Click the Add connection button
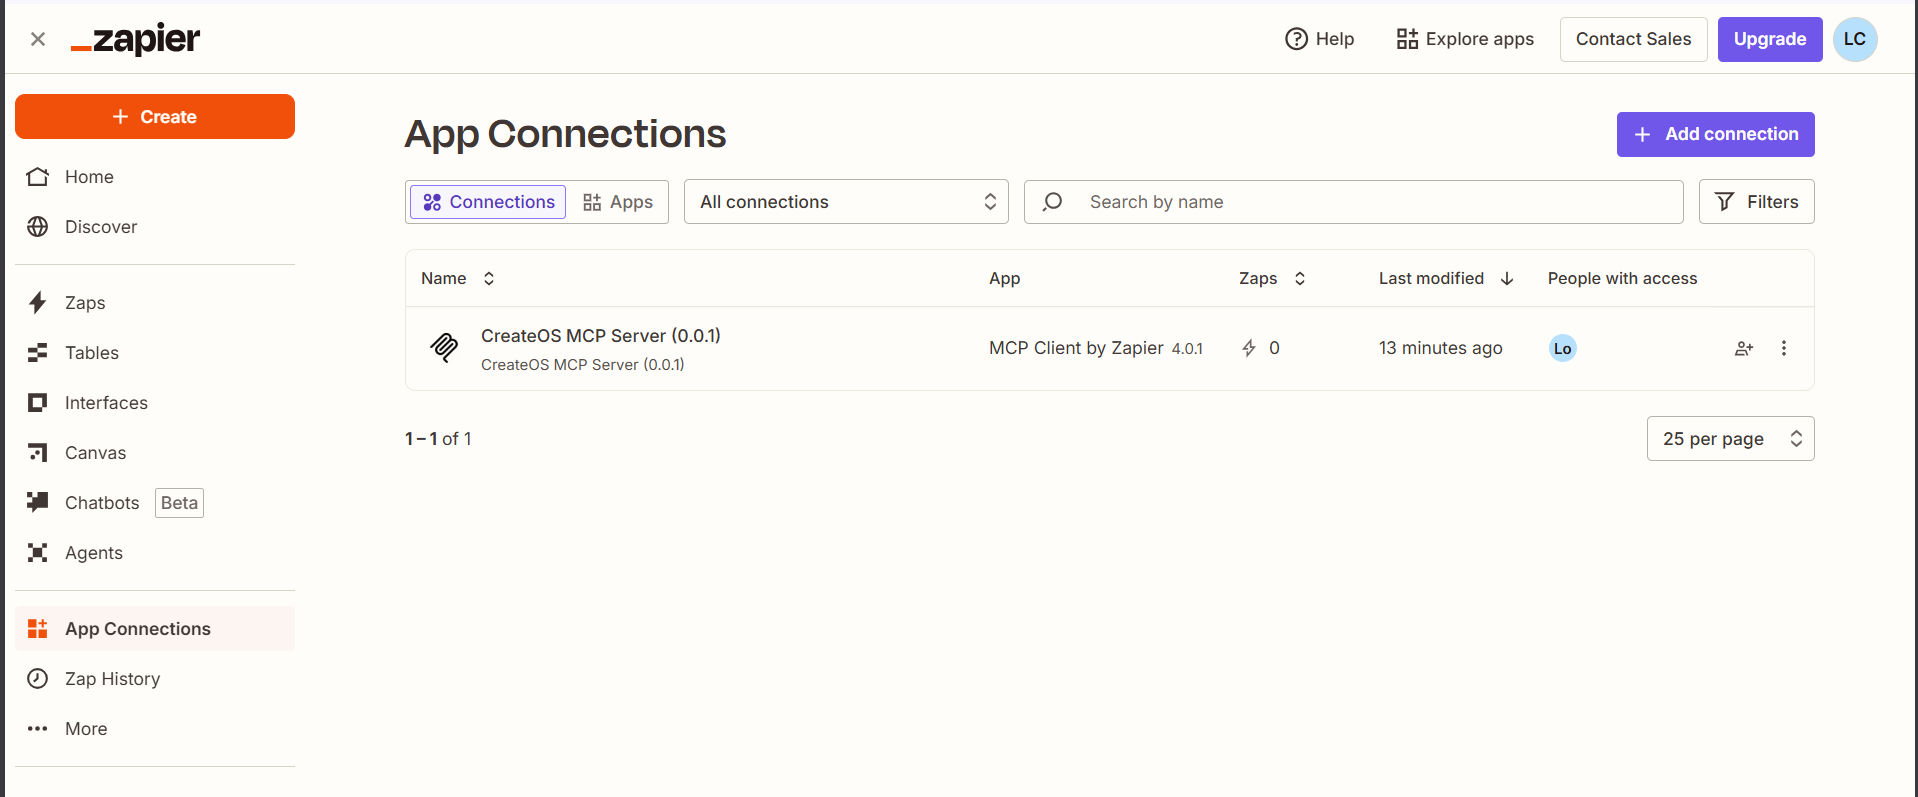Viewport: 1918px width, 797px height. (1715, 134)
